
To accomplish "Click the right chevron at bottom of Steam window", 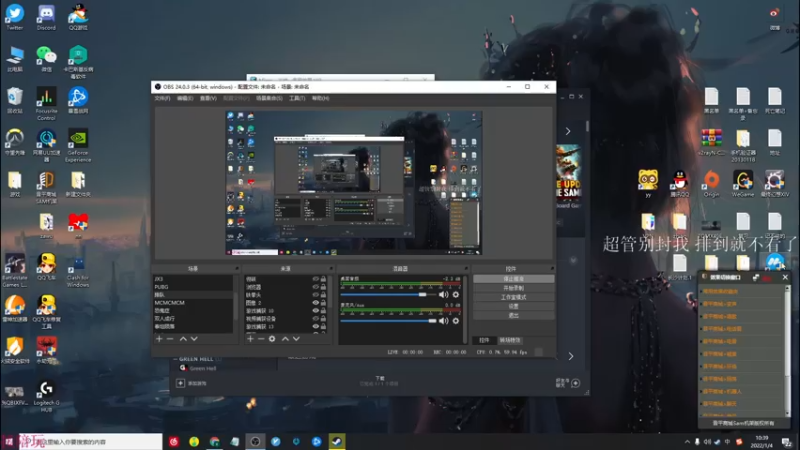I will [570, 356].
